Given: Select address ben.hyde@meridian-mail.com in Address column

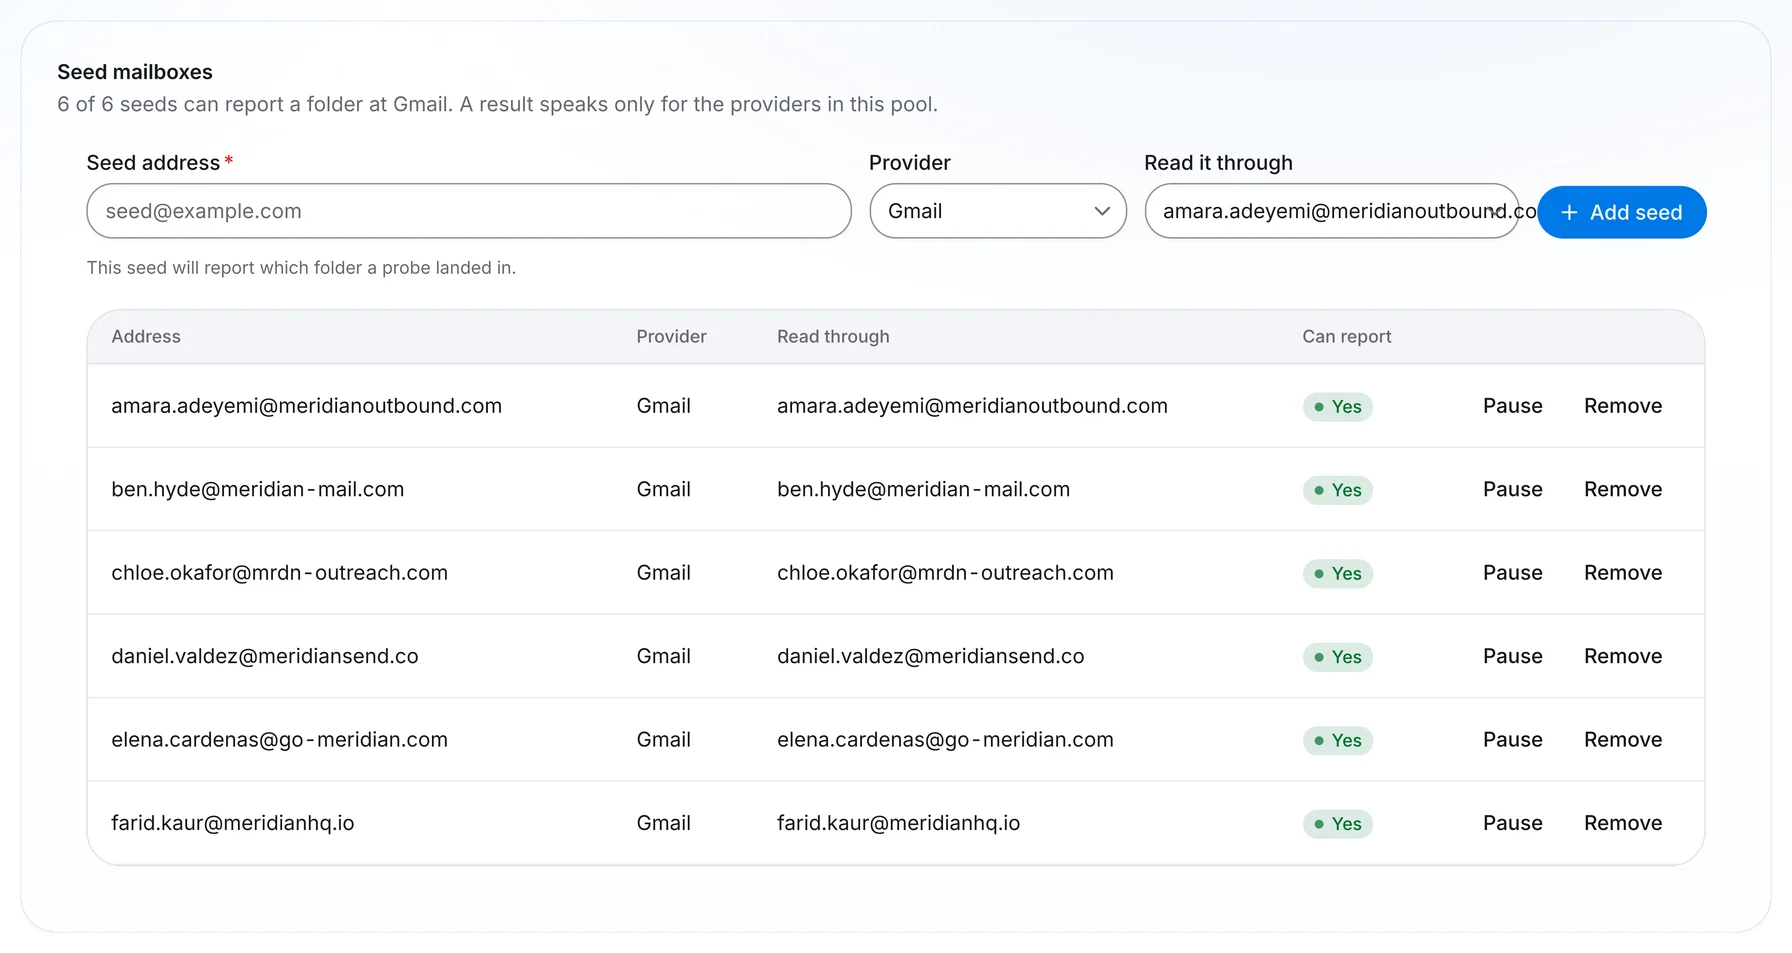Looking at the screenshot, I should pos(257,489).
